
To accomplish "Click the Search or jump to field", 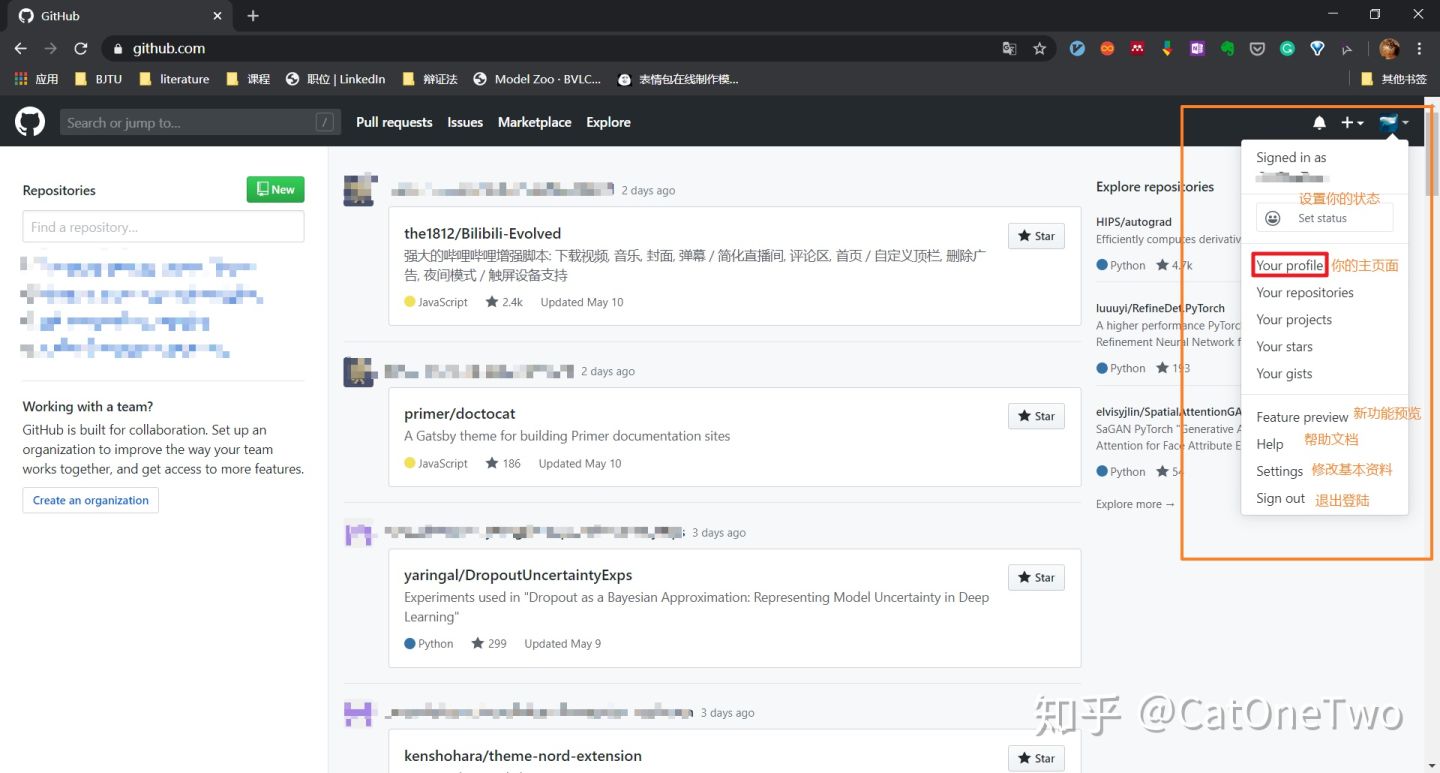I will click(200, 122).
